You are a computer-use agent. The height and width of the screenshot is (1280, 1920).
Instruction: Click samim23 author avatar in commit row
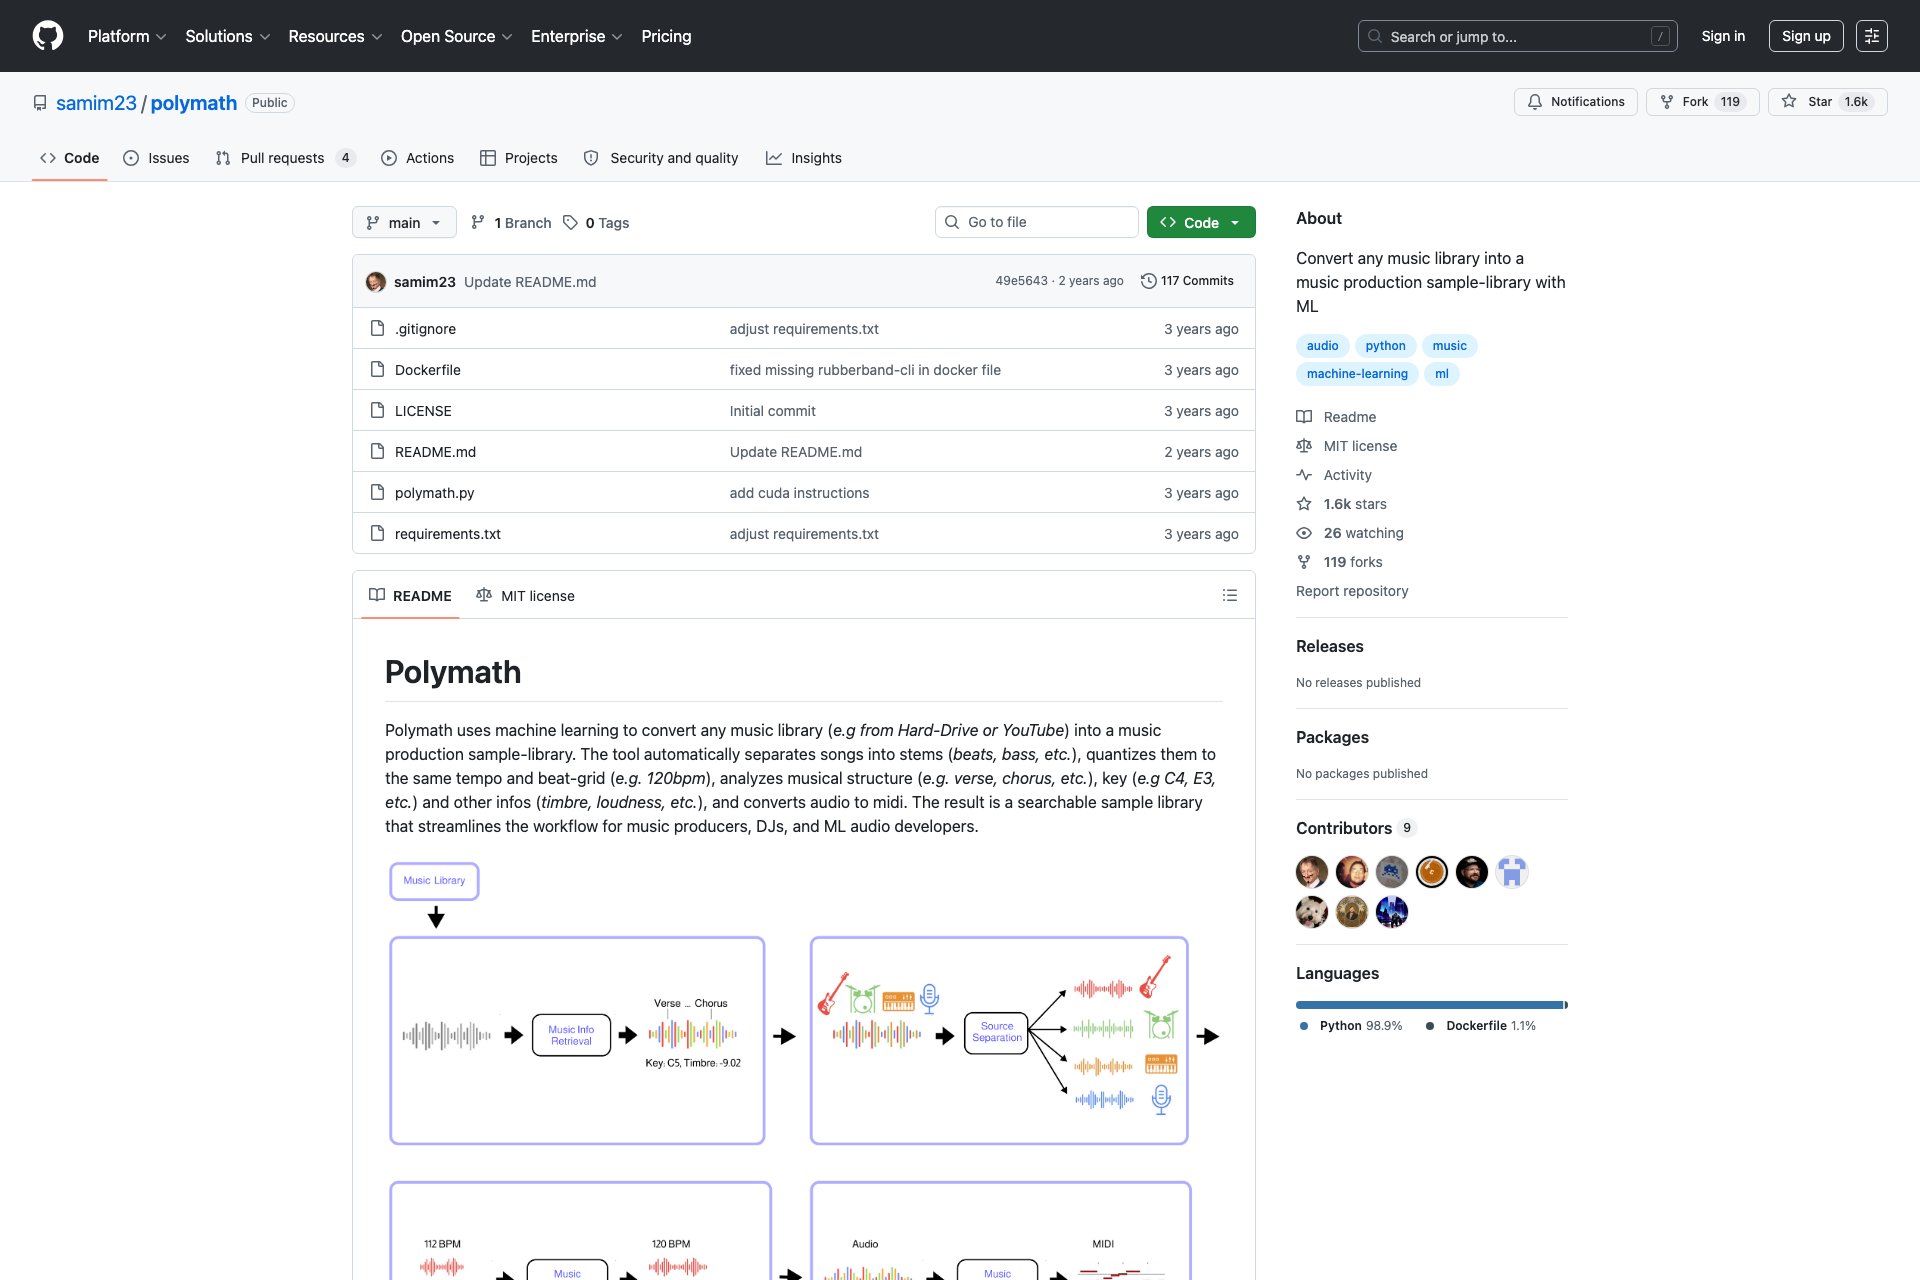376,282
